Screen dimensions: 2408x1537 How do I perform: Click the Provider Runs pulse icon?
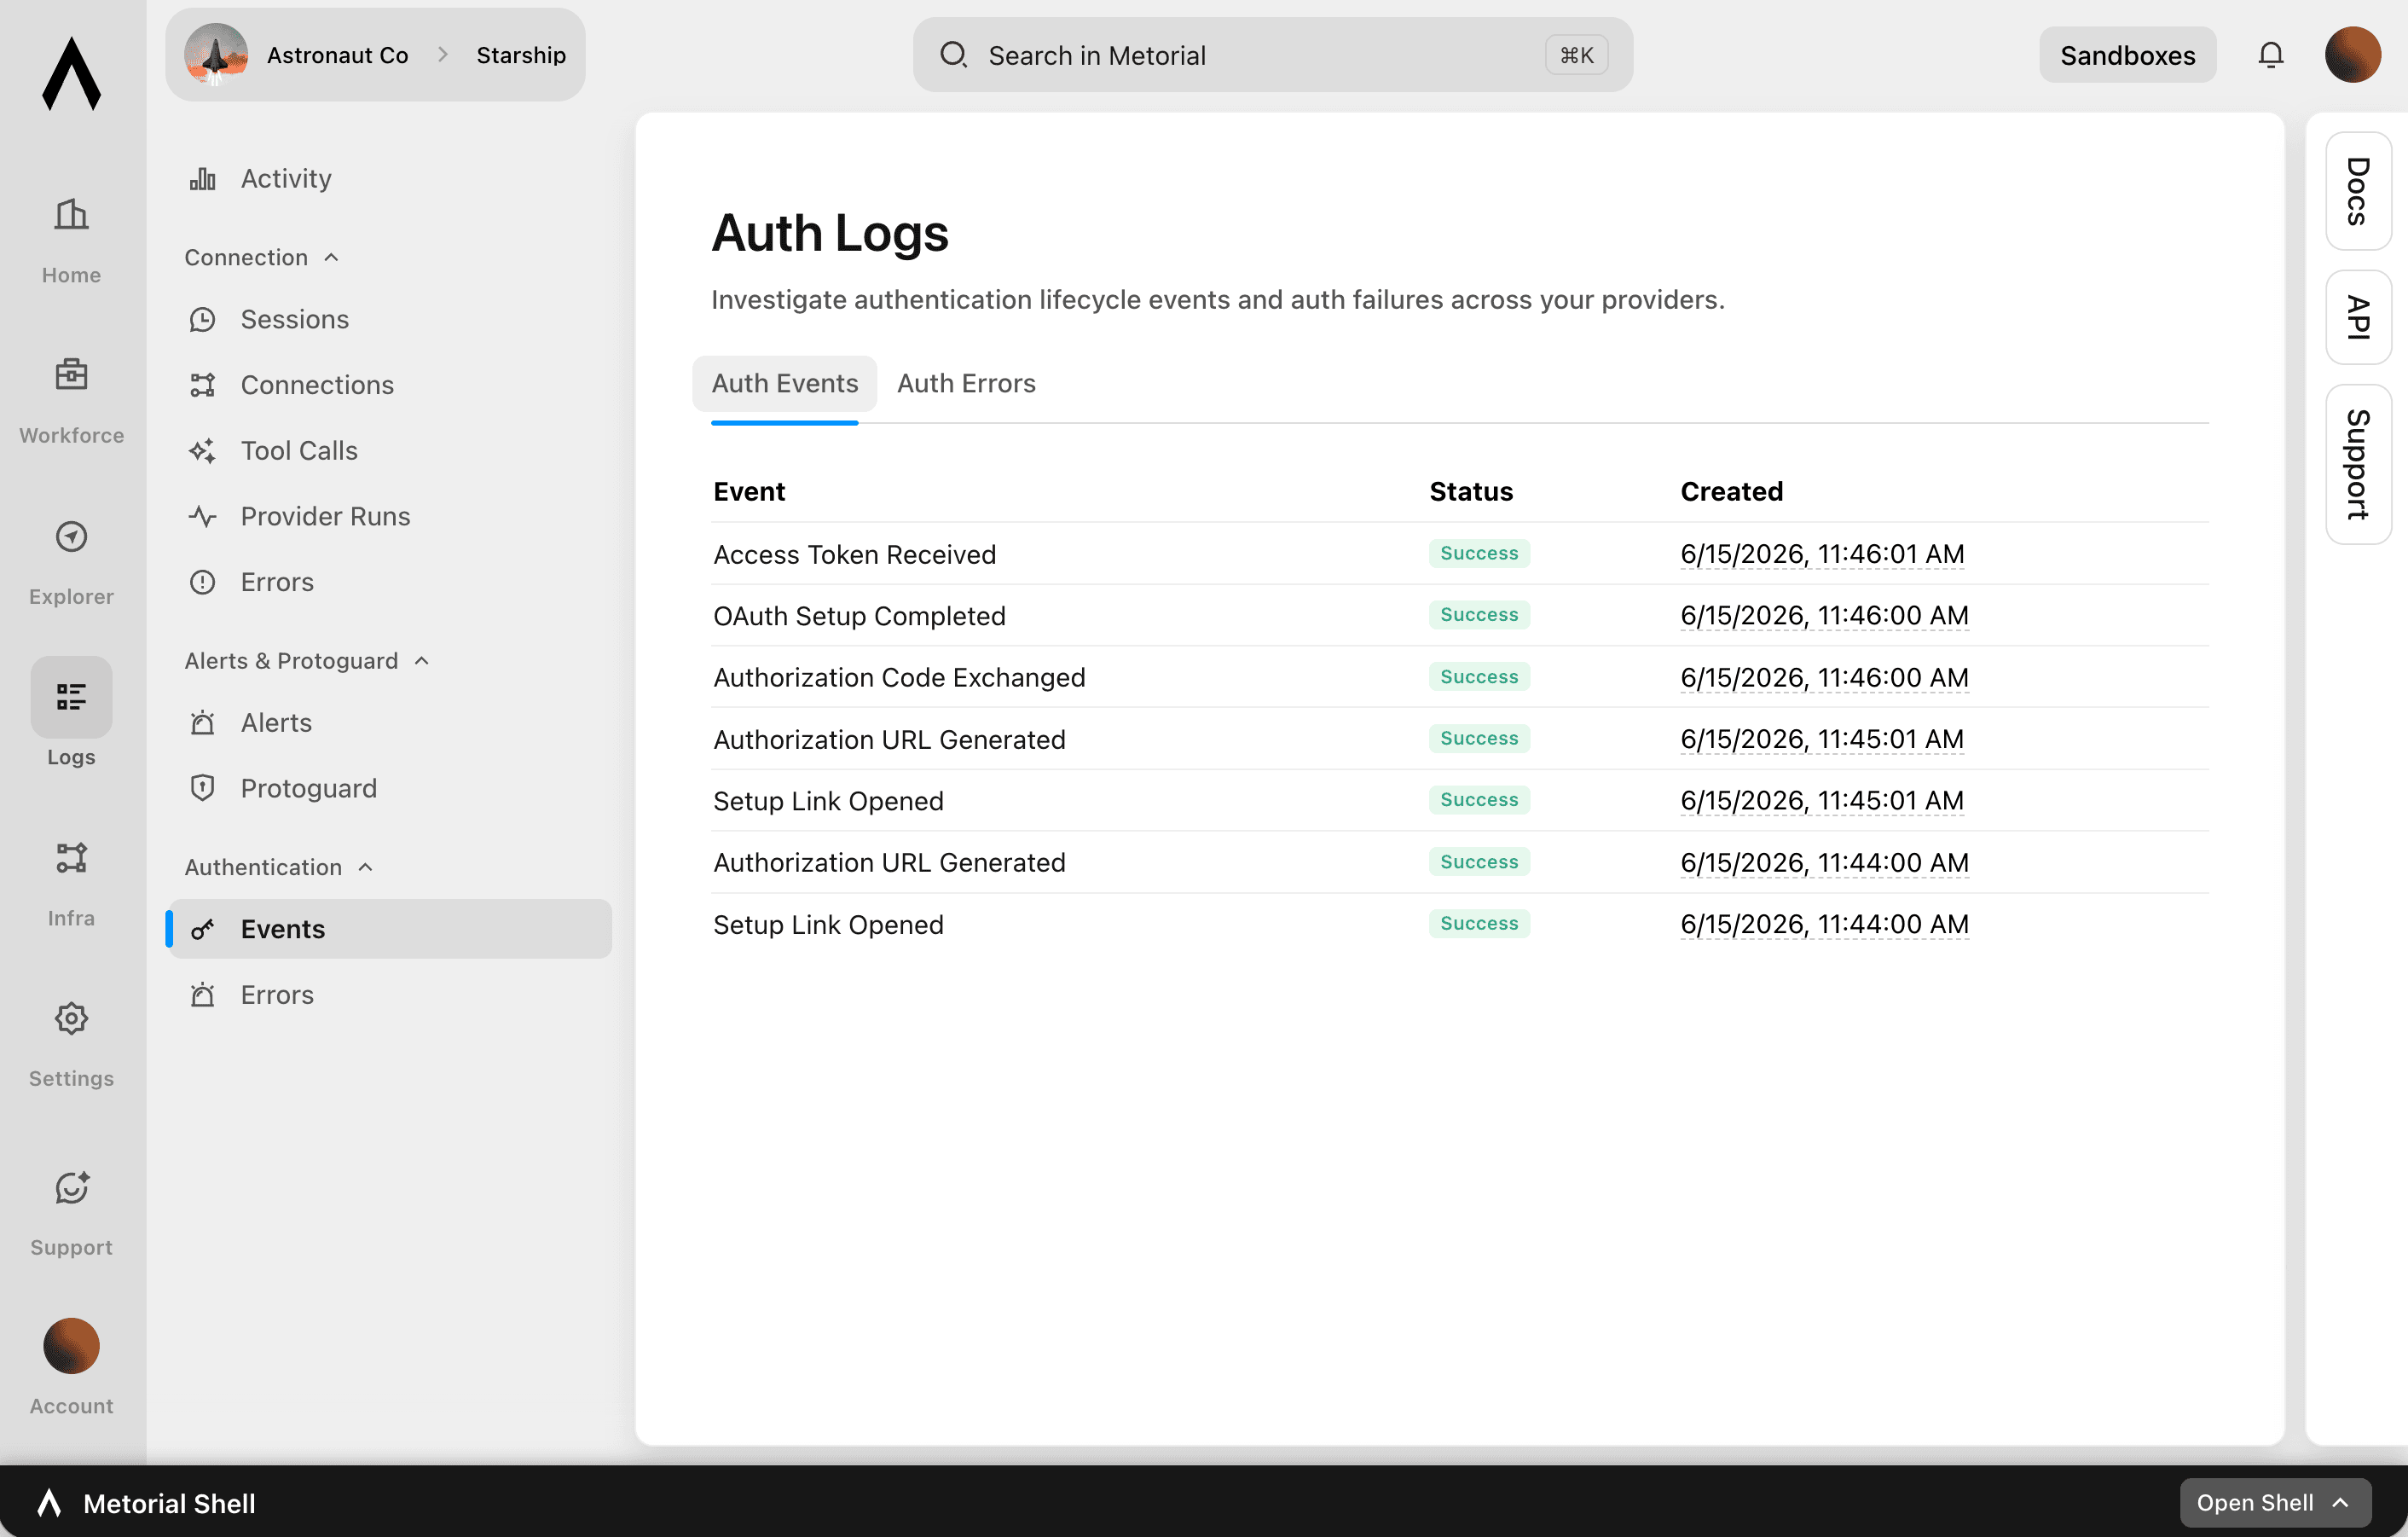tap(203, 517)
